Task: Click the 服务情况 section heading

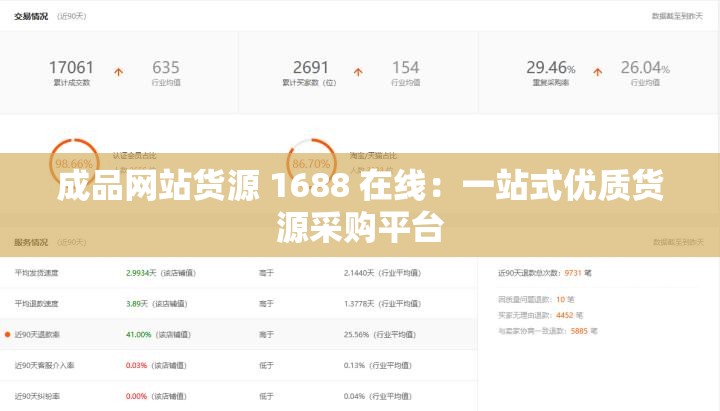Action: pyautogui.click(x=31, y=242)
